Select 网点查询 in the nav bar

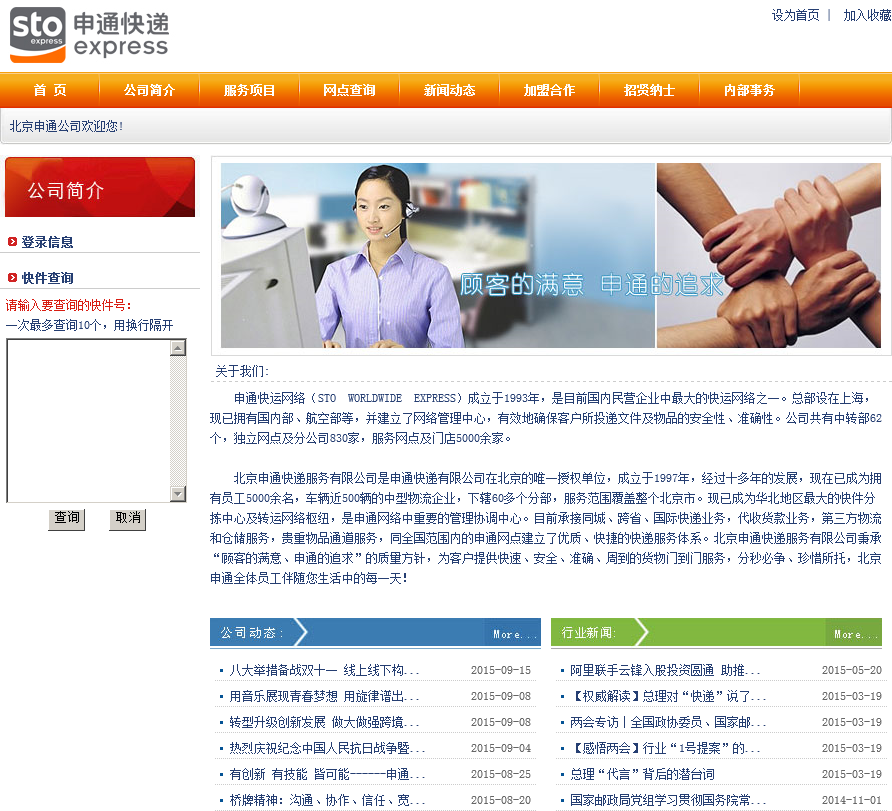click(x=349, y=90)
